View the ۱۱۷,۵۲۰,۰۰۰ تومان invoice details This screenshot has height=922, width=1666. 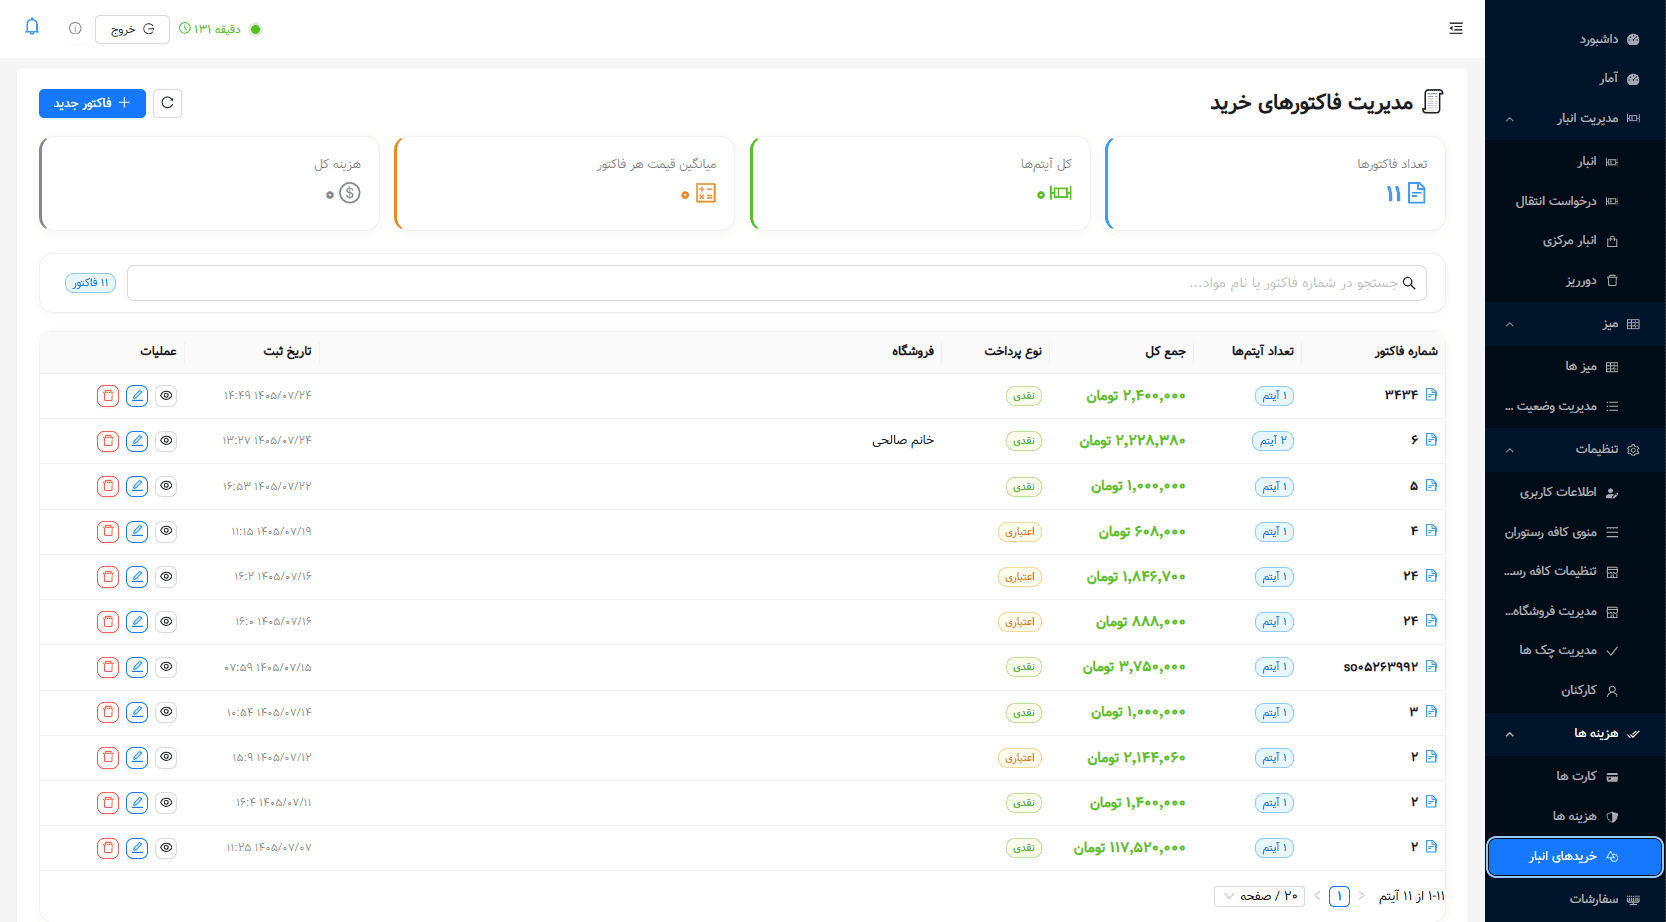(167, 848)
